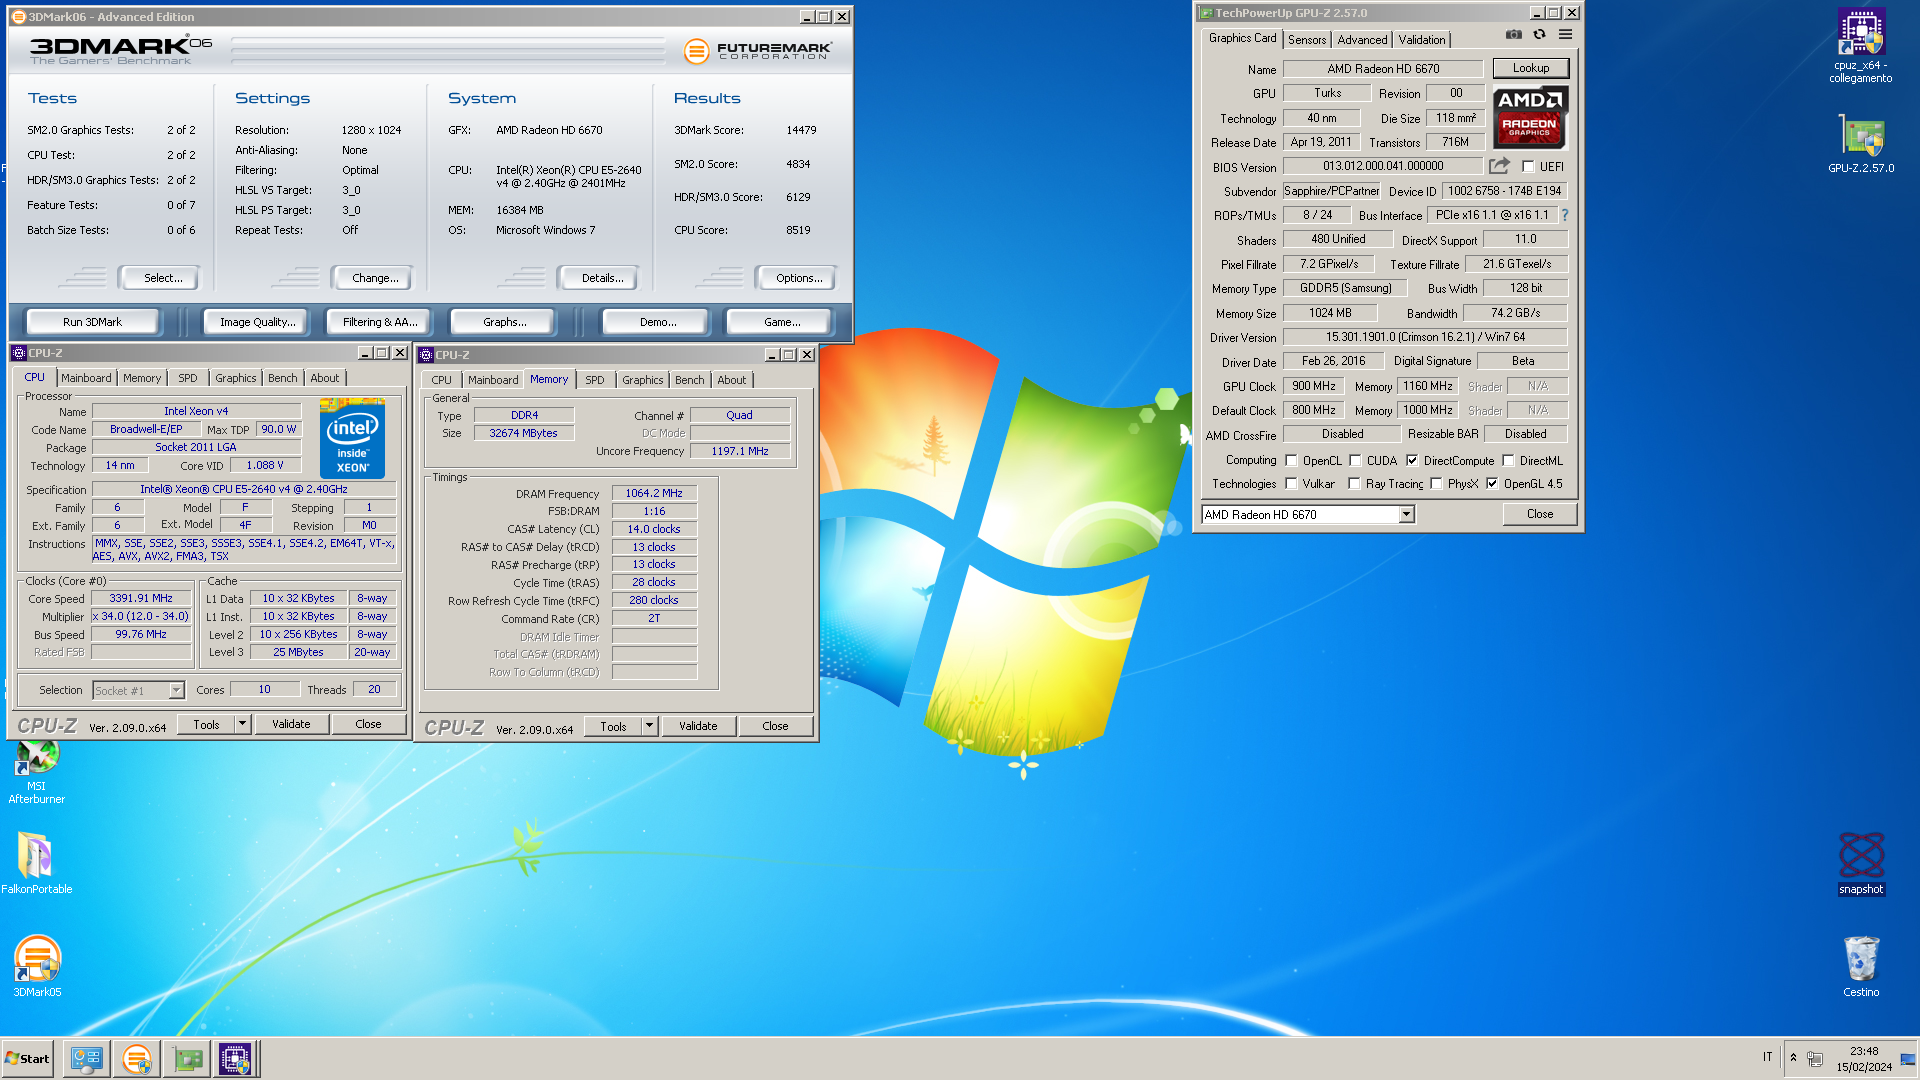The image size is (1920, 1080).
Task: Toggle the UEFI checkbox in GPU-Z
Action: 1528,167
